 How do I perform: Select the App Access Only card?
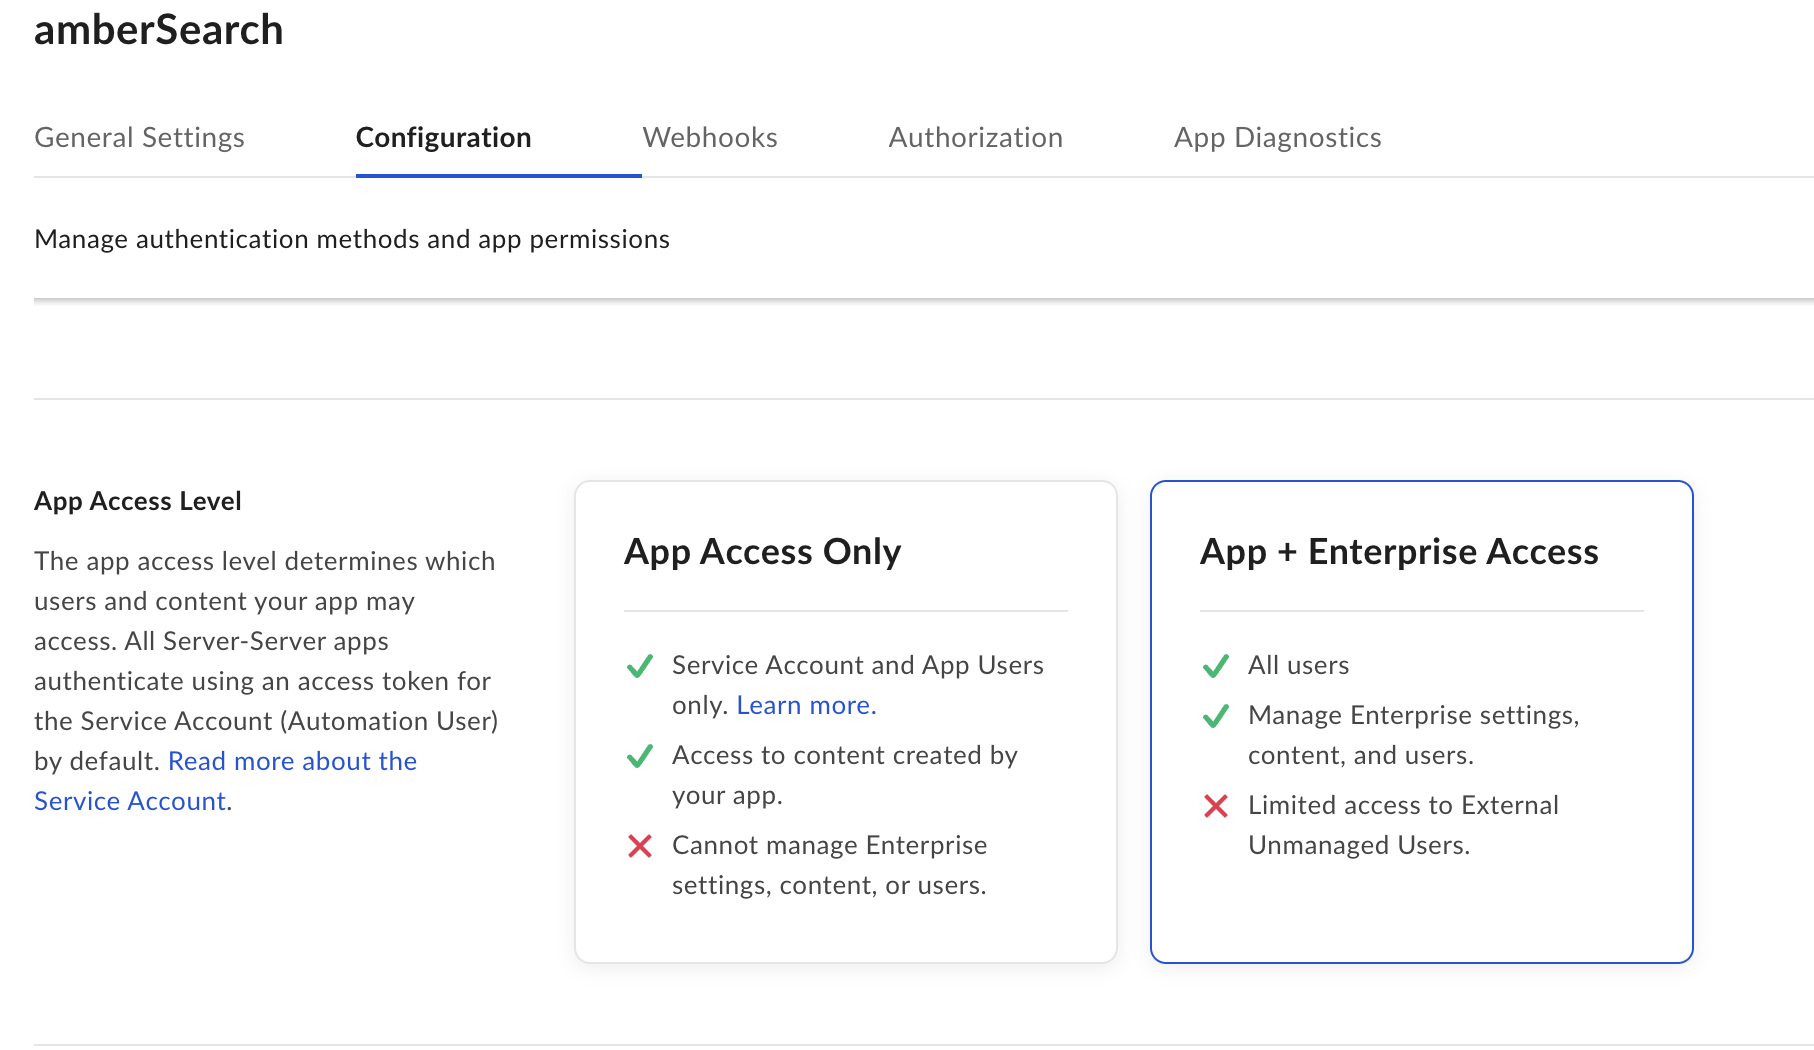point(846,722)
